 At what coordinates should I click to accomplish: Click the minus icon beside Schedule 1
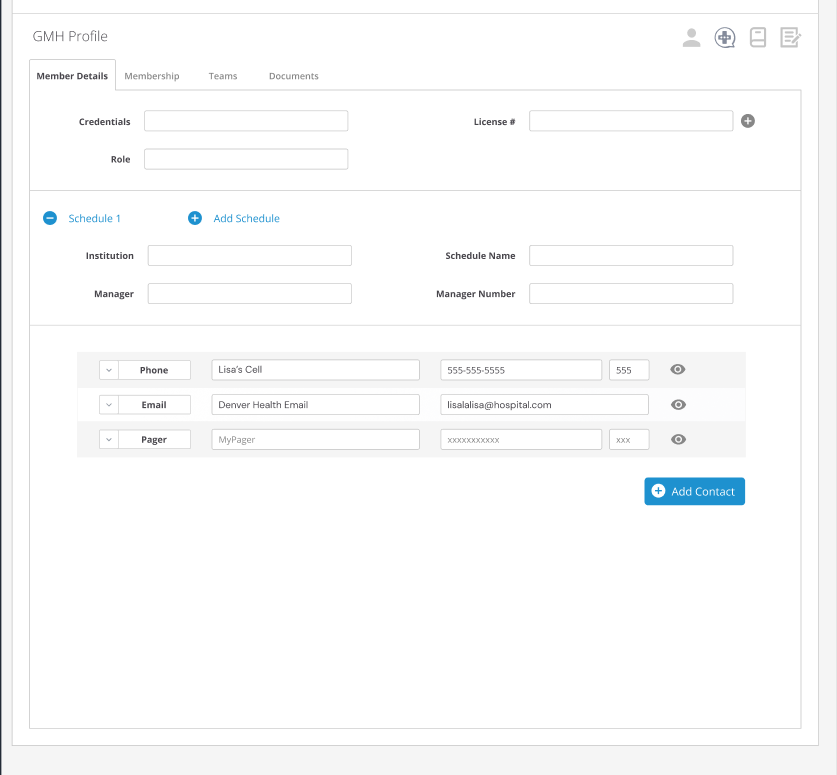pos(50,218)
